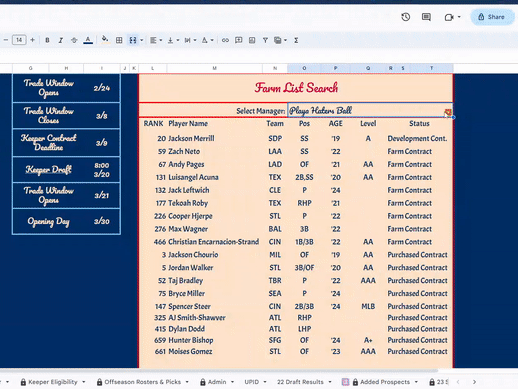Open the functions sigma menu
518x389 pixels.
pyautogui.click(x=296, y=40)
